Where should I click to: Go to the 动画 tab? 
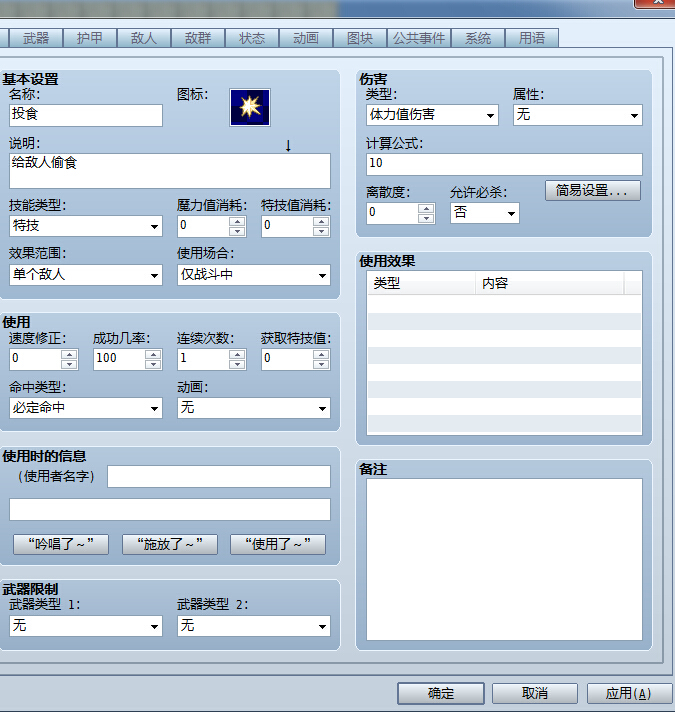click(305, 38)
